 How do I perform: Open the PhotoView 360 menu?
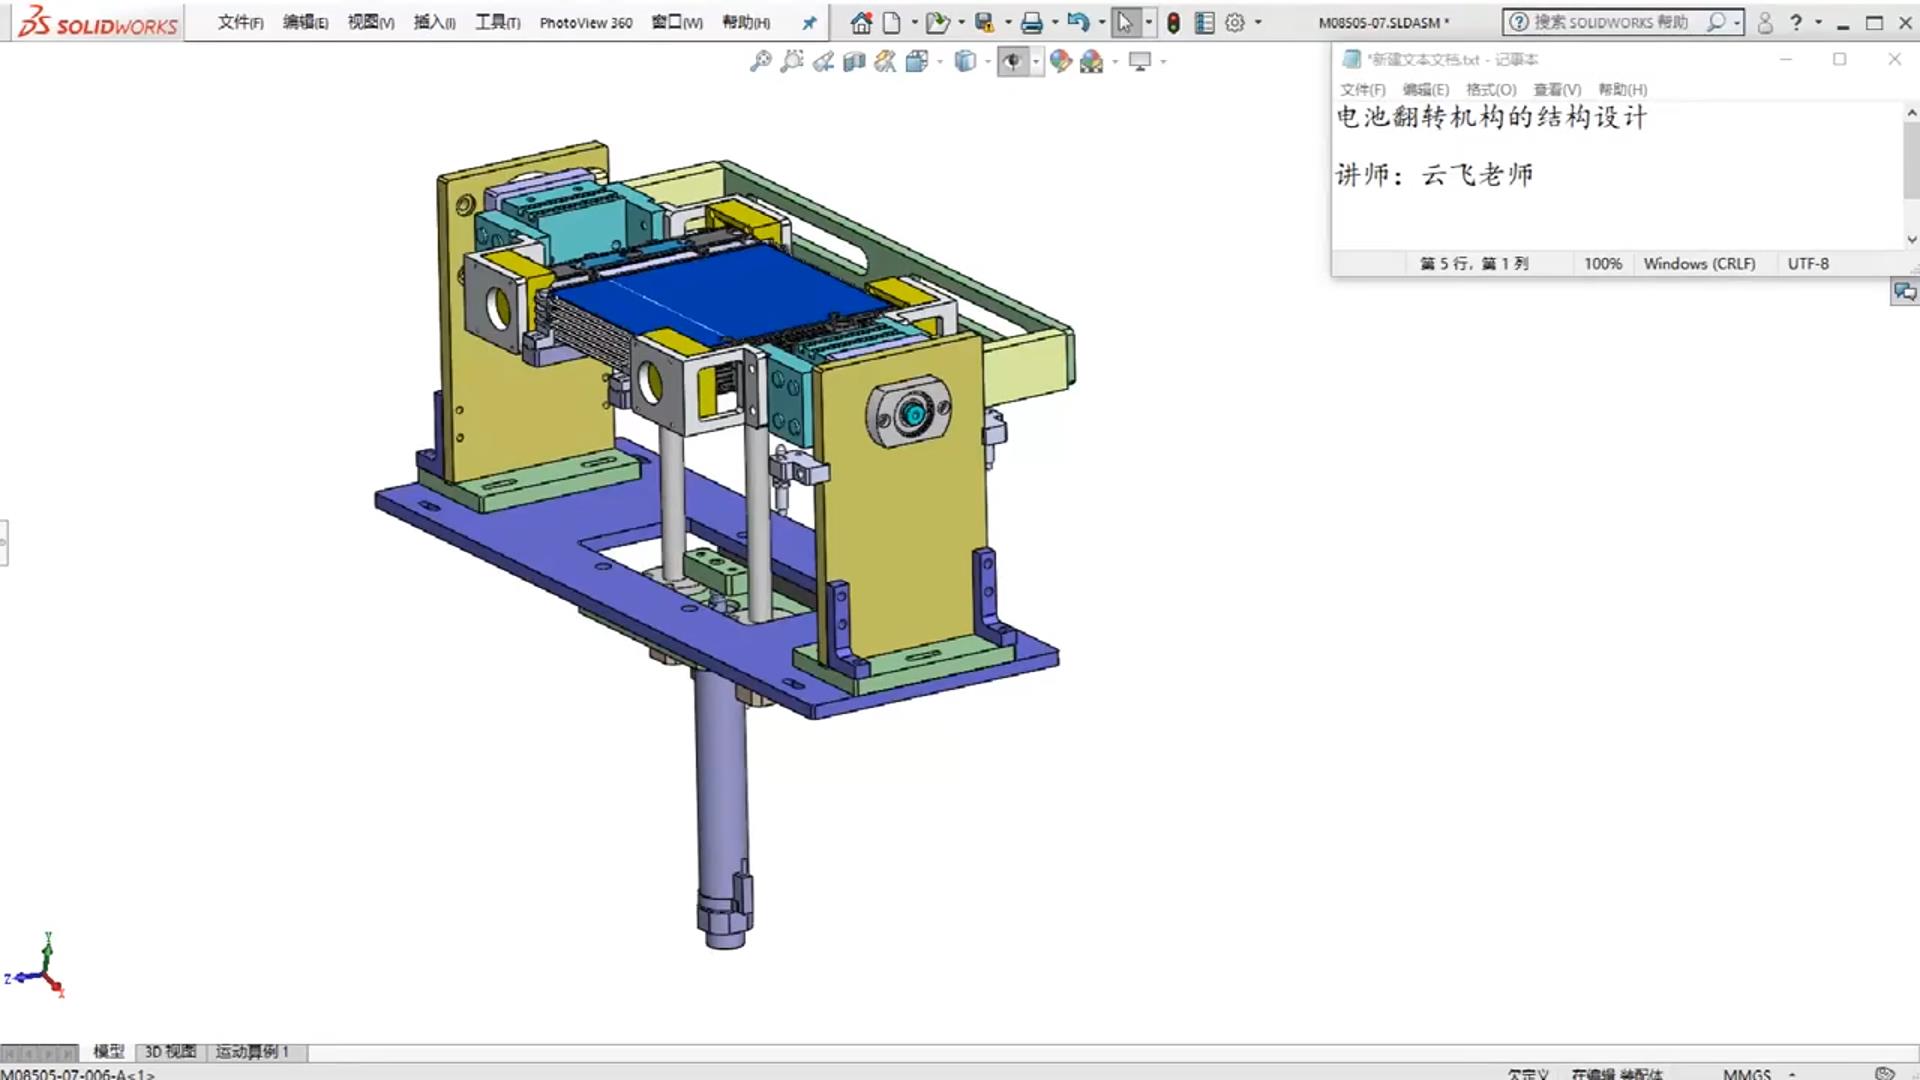point(586,22)
